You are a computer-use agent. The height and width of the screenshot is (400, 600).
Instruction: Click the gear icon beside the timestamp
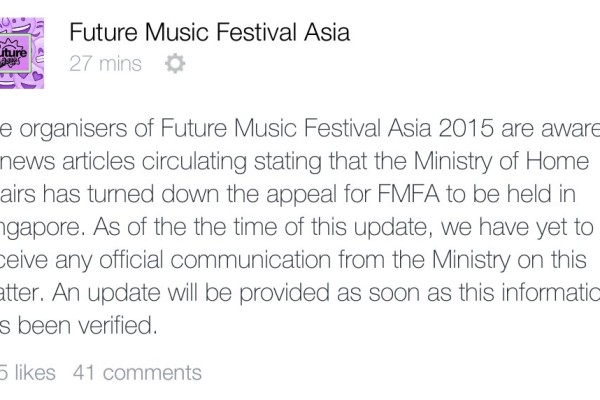point(174,65)
